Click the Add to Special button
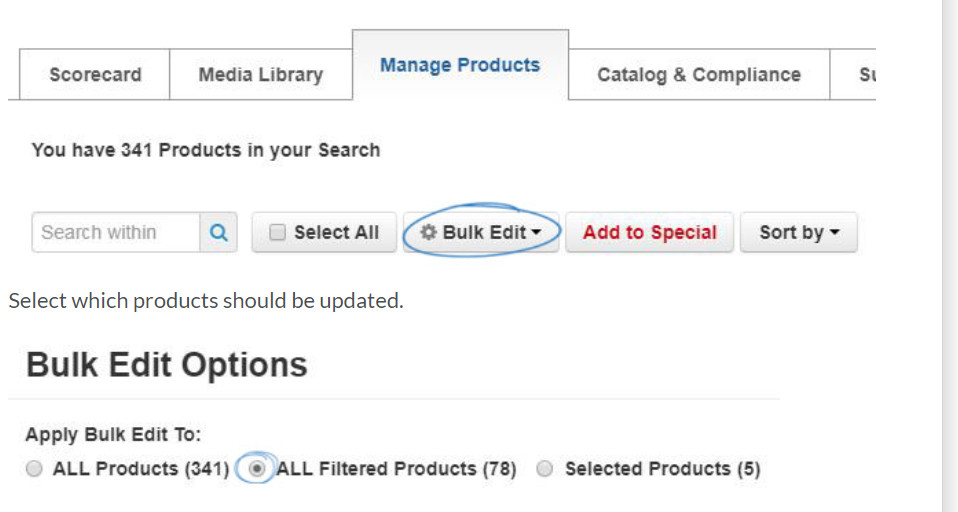Image resolution: width=958 pixels, height=512 pixels. click(649, 232)
